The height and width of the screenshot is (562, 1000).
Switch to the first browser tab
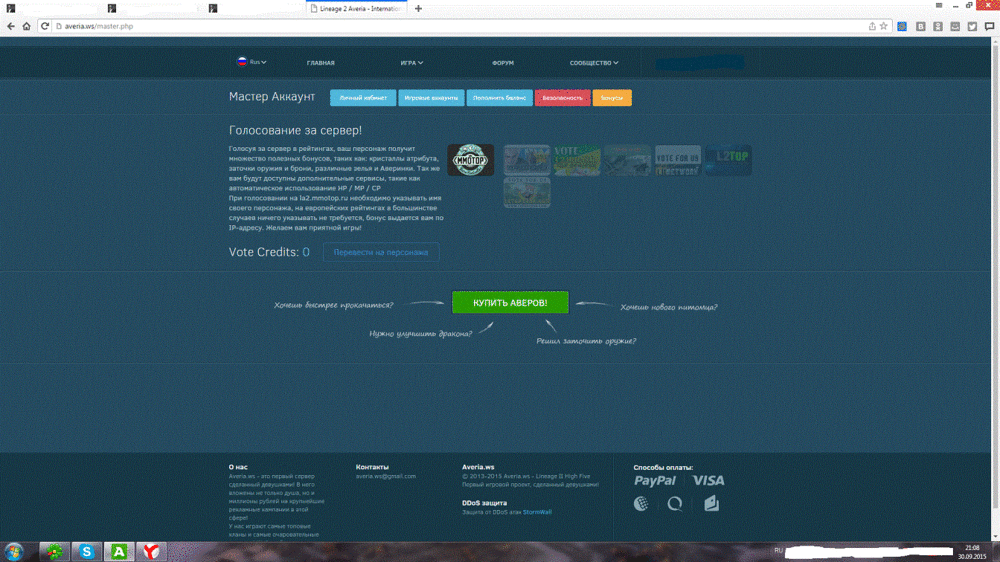[x=51, y=9]
